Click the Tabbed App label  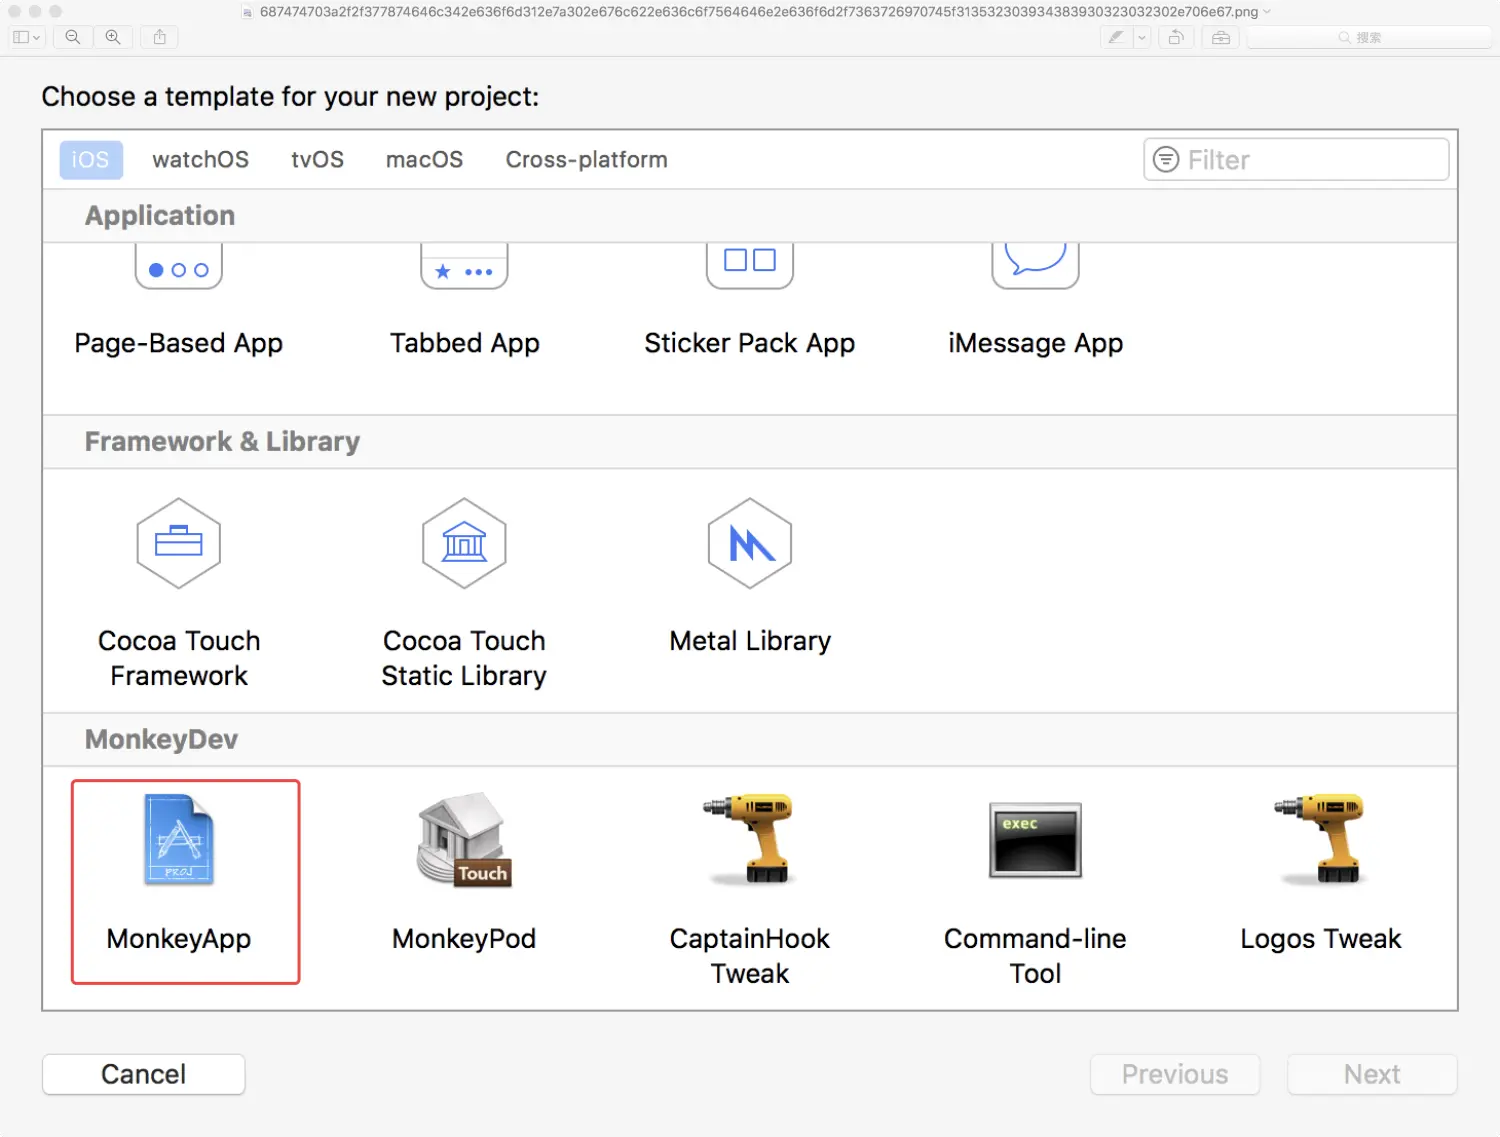pos(464,343)
